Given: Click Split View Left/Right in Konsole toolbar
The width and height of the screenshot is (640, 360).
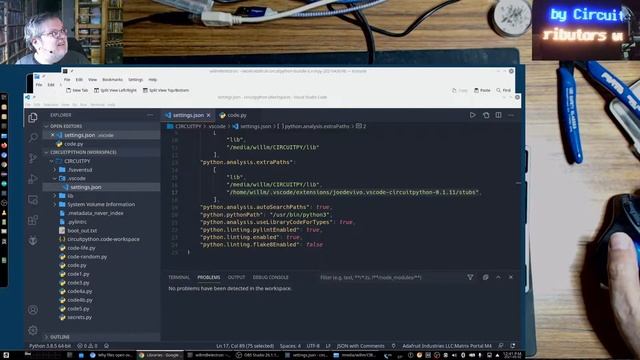Looking at the screenshot, I should (115, 90).
